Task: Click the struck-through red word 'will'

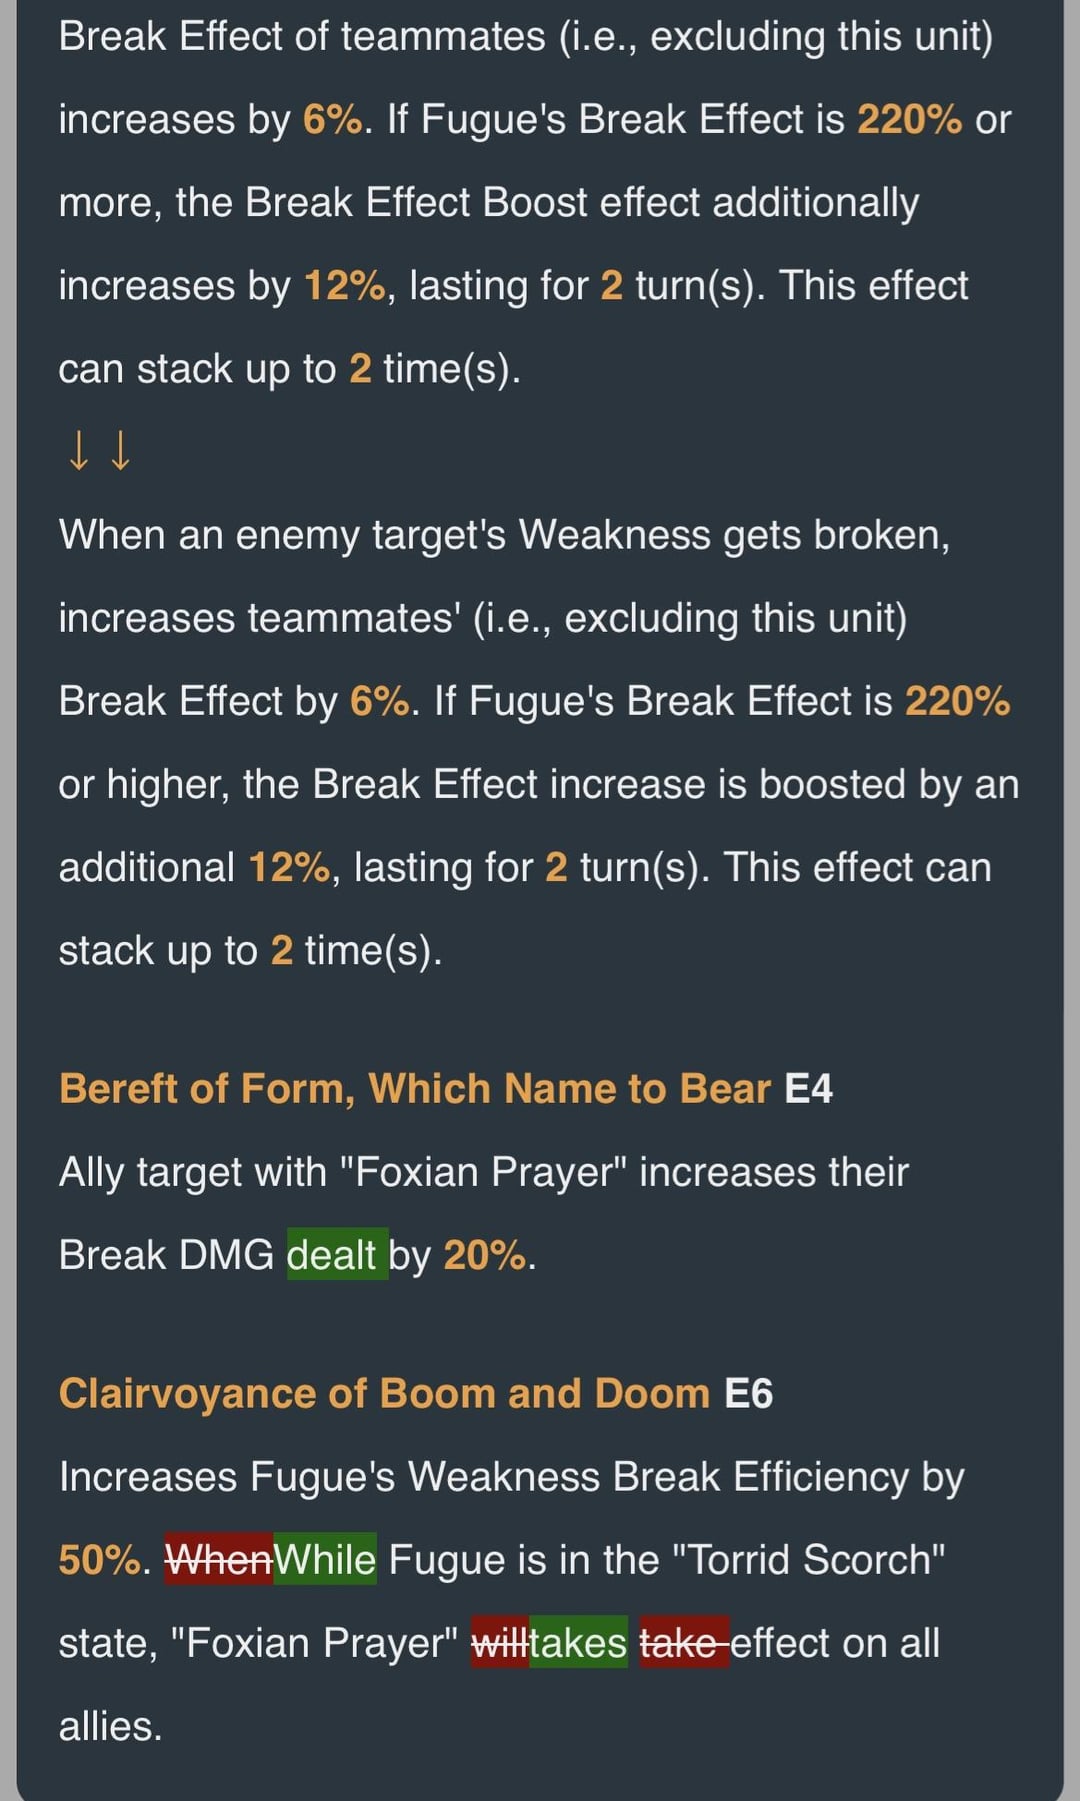Action: pos(500,1642)
